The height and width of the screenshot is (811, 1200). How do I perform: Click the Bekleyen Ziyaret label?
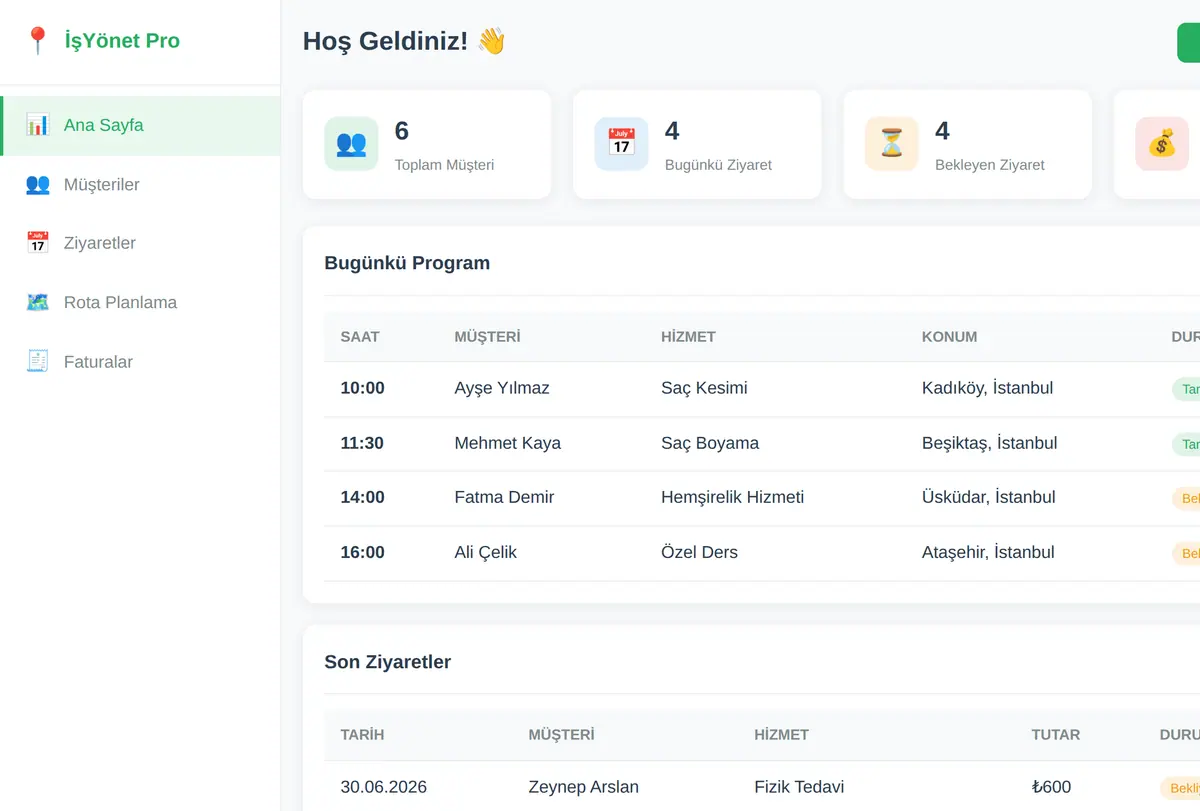click(989, 165)
